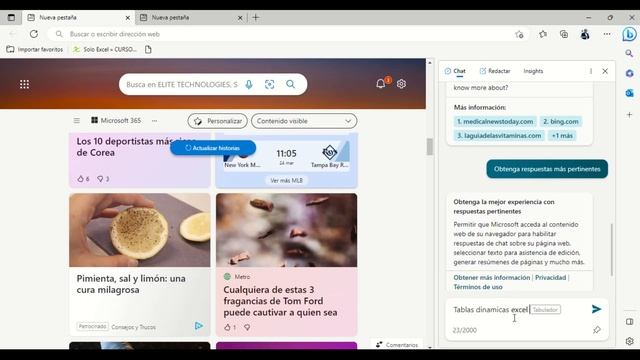640x360 pixels.
Task: Like the Corea deportistas story
Action: coord(80,179)
